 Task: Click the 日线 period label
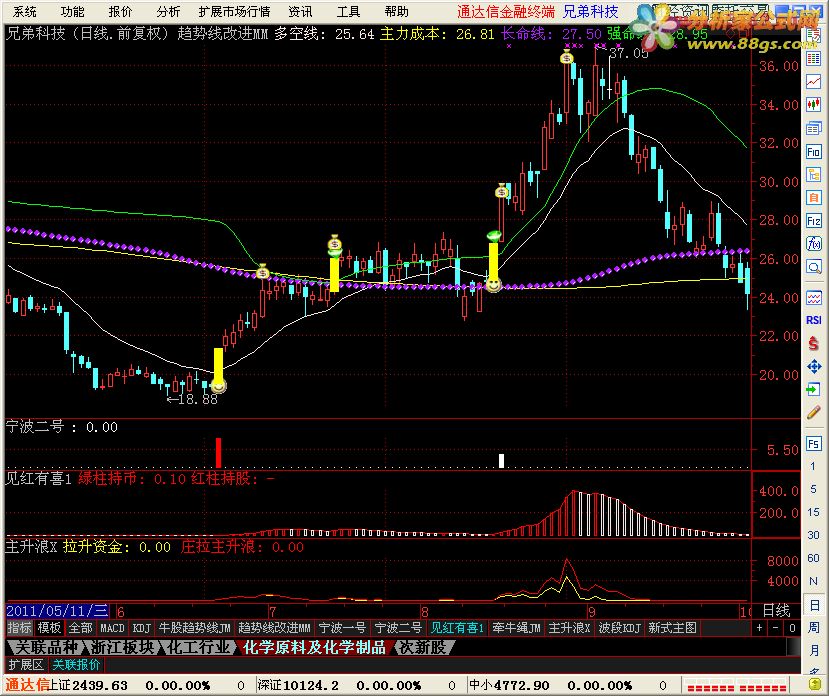776,611
